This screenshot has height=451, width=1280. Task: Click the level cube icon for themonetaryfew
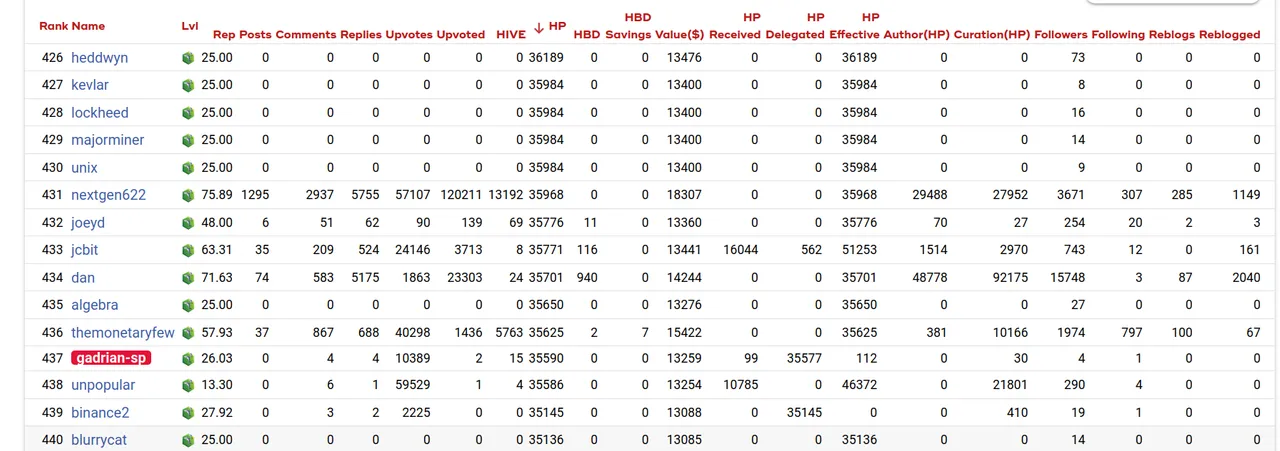[187, 333]
